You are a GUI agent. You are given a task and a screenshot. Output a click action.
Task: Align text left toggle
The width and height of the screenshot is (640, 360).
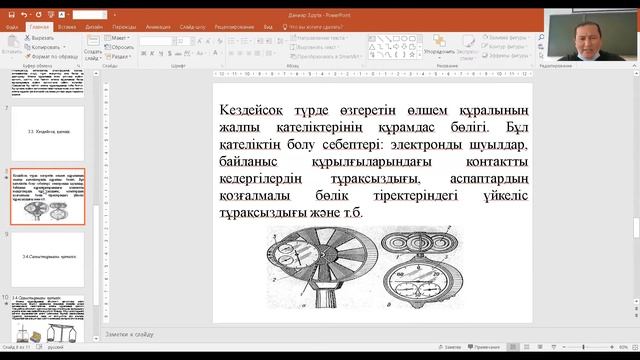click(231, 53)
